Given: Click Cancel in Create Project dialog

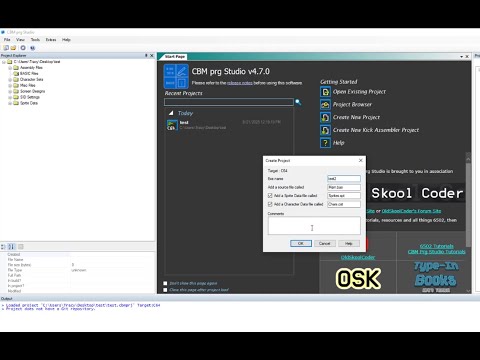Looking at the screenshot, I should [324, 244].
